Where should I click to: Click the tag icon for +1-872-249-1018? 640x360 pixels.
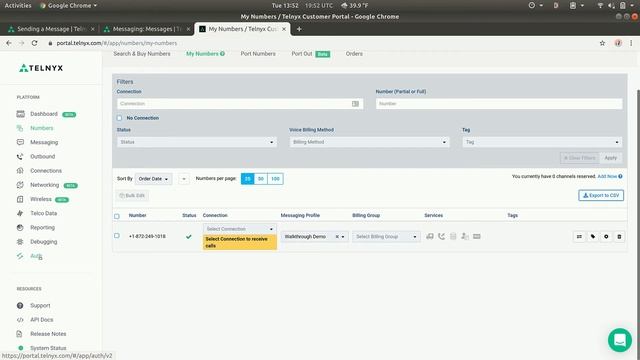pyautogui.click(x=593, y=236)
